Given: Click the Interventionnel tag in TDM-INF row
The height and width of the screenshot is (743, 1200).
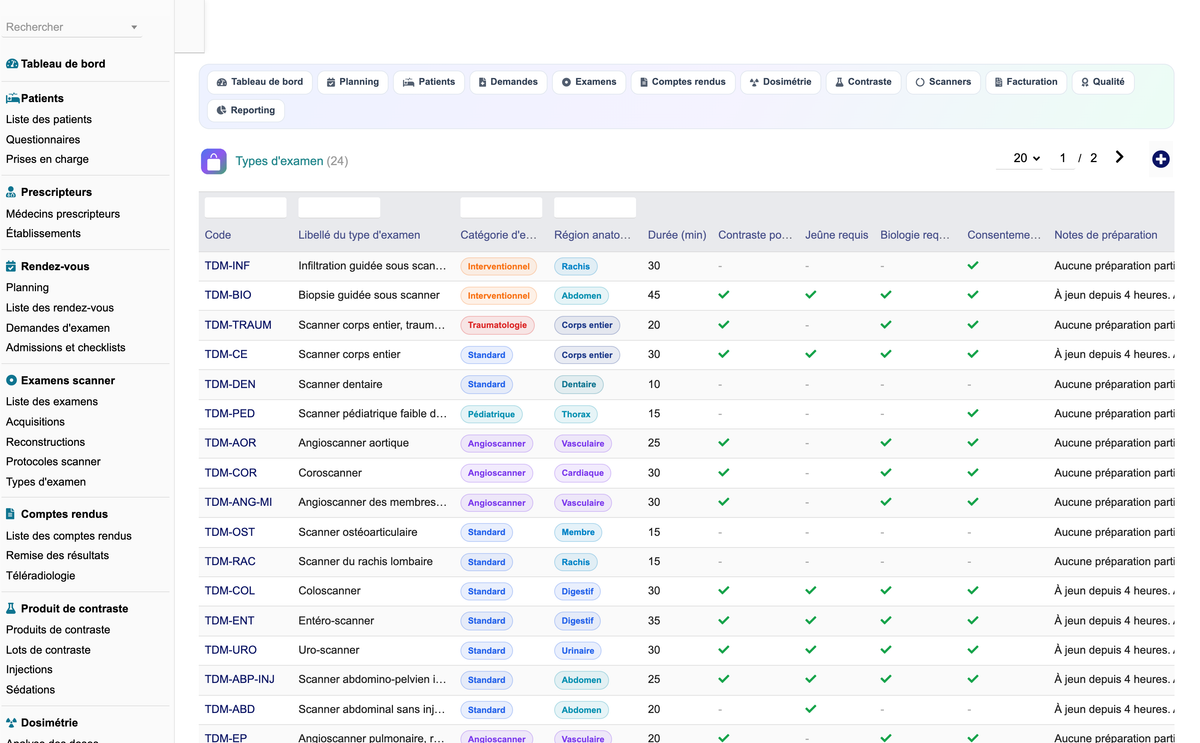Looking at the screenshot, I should 499,267.
